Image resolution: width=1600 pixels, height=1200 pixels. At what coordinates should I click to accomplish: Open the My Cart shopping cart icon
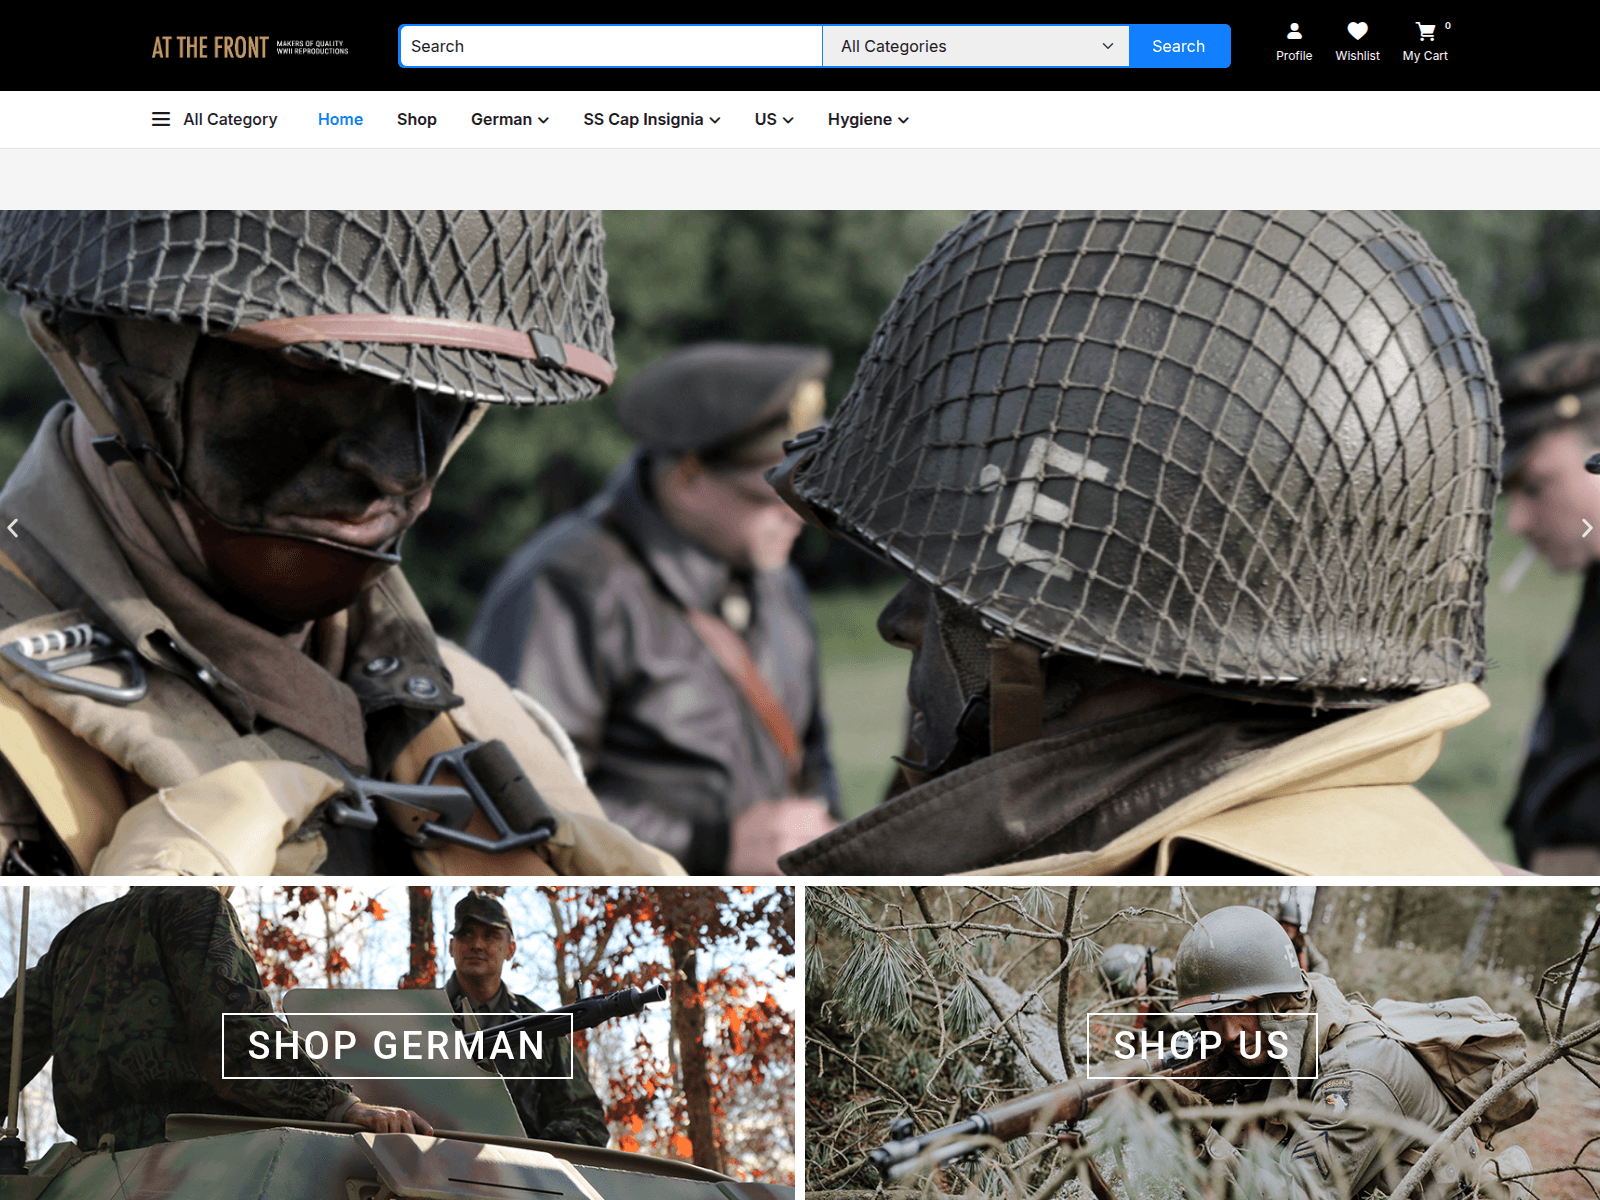pyautogui.click(x=1425, y=32)
